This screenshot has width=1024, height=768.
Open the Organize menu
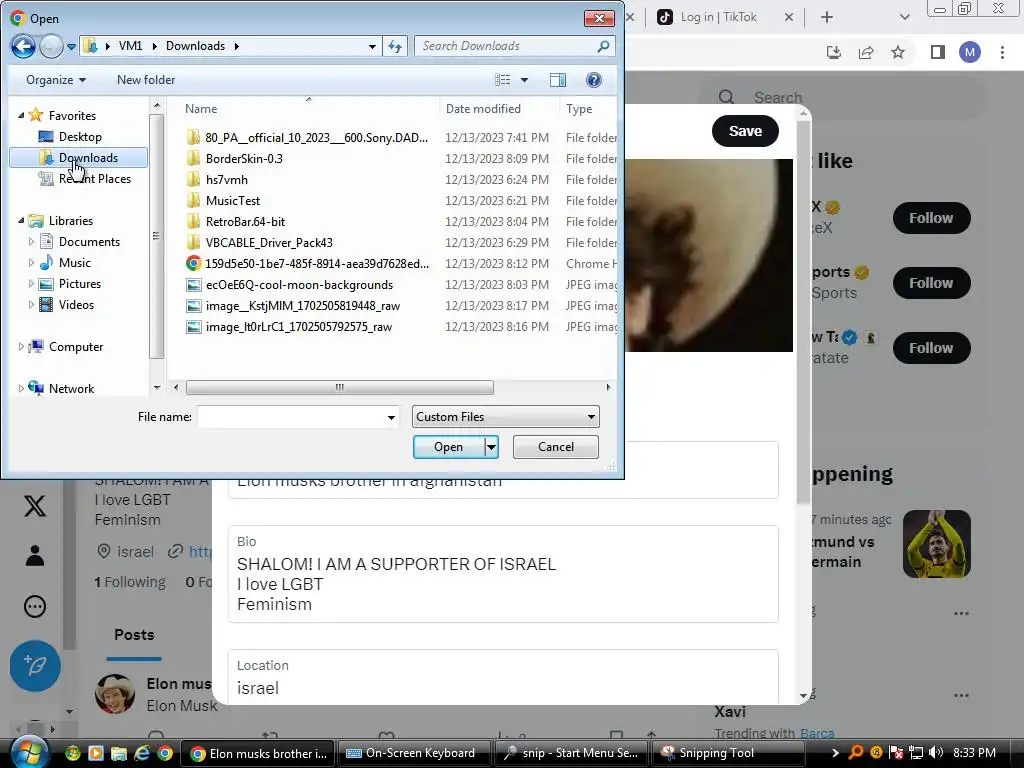(56, 80)
